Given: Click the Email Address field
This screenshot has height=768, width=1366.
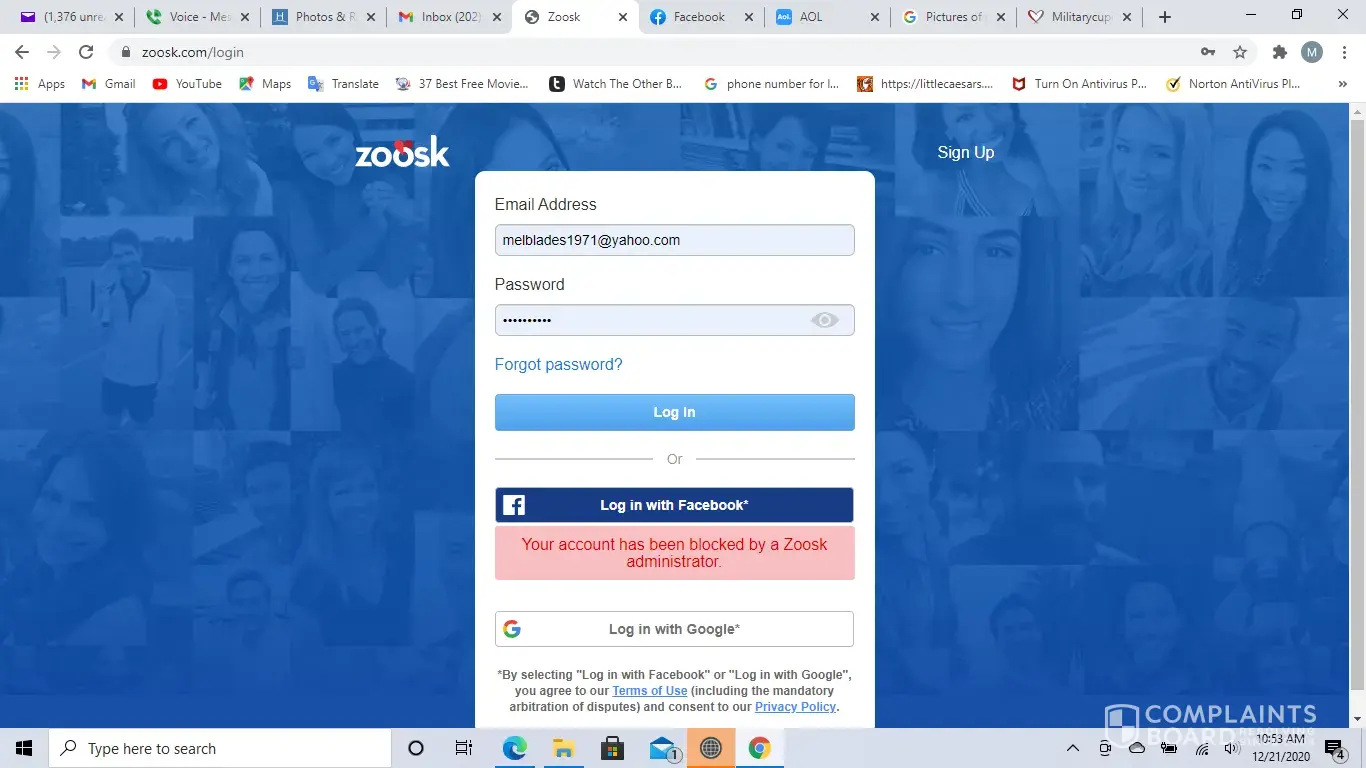Looking at the screenshot, I should tap(675, 240).
